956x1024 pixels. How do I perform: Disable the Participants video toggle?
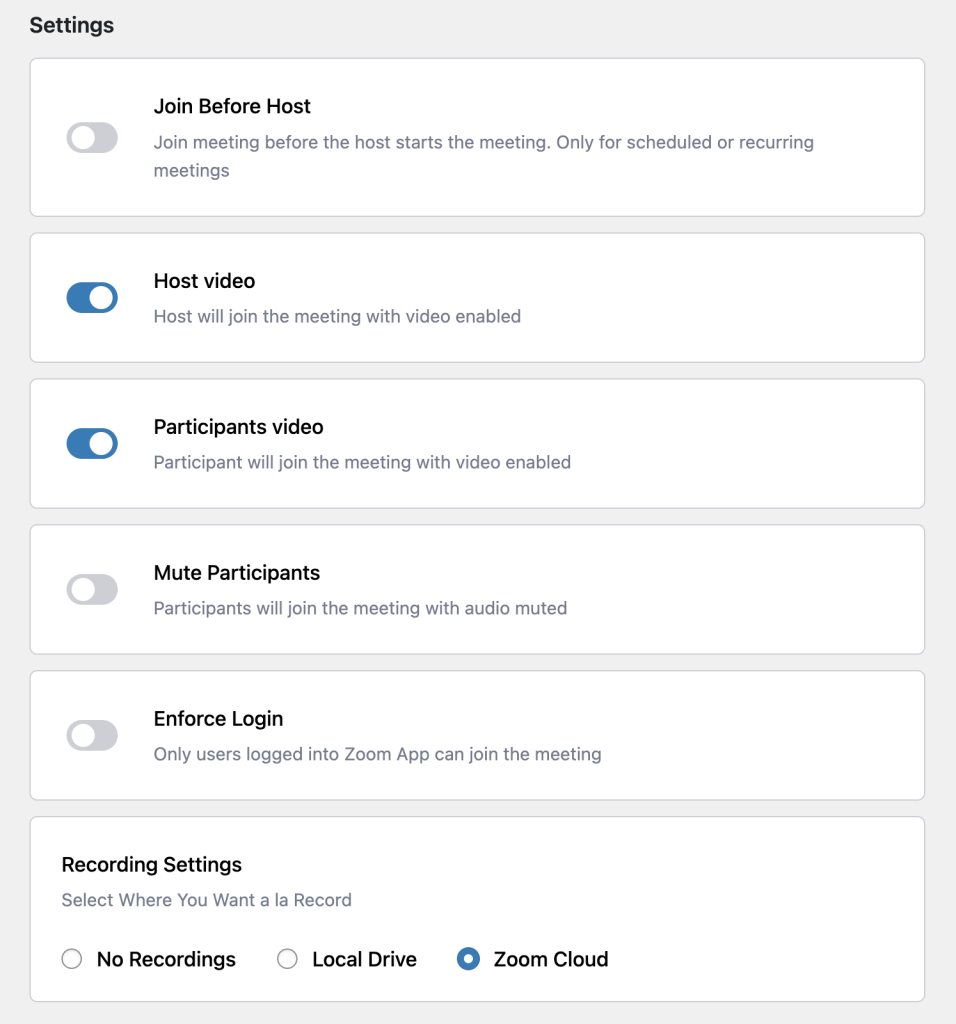92,444
